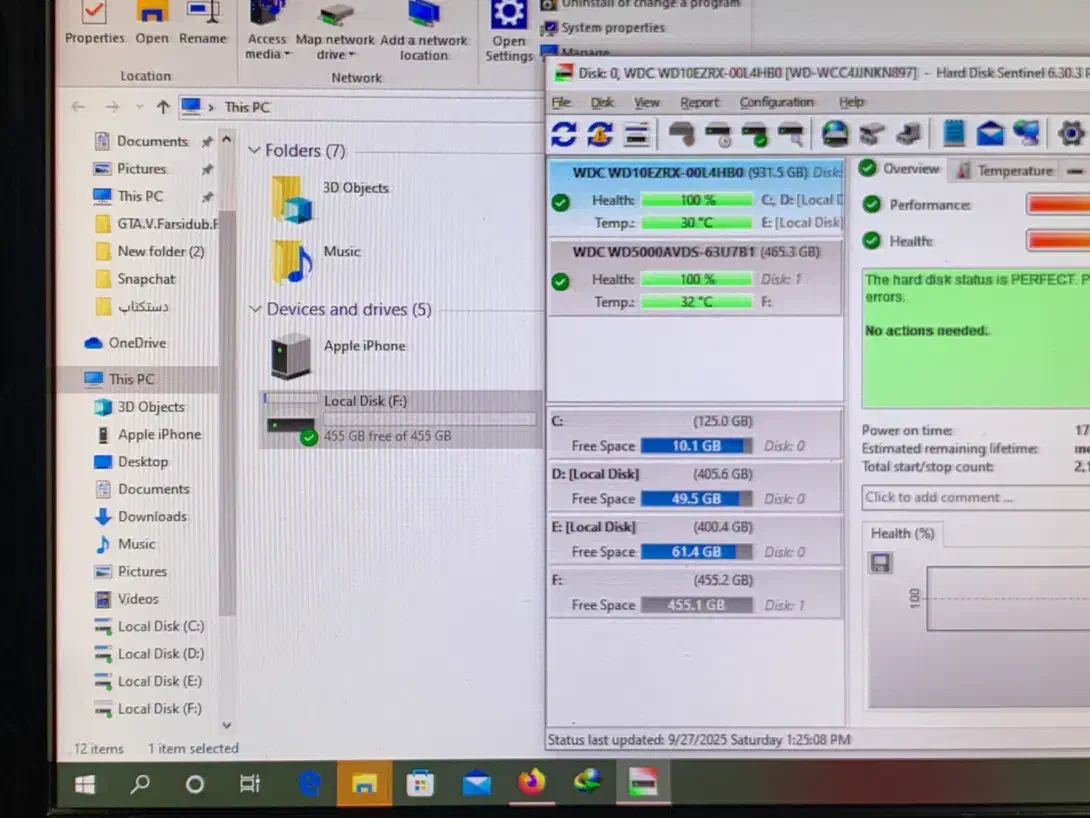Click the blue envelope email icon
The width and height of the screenshot is (1090, 818).
click(x=990, y=133)
